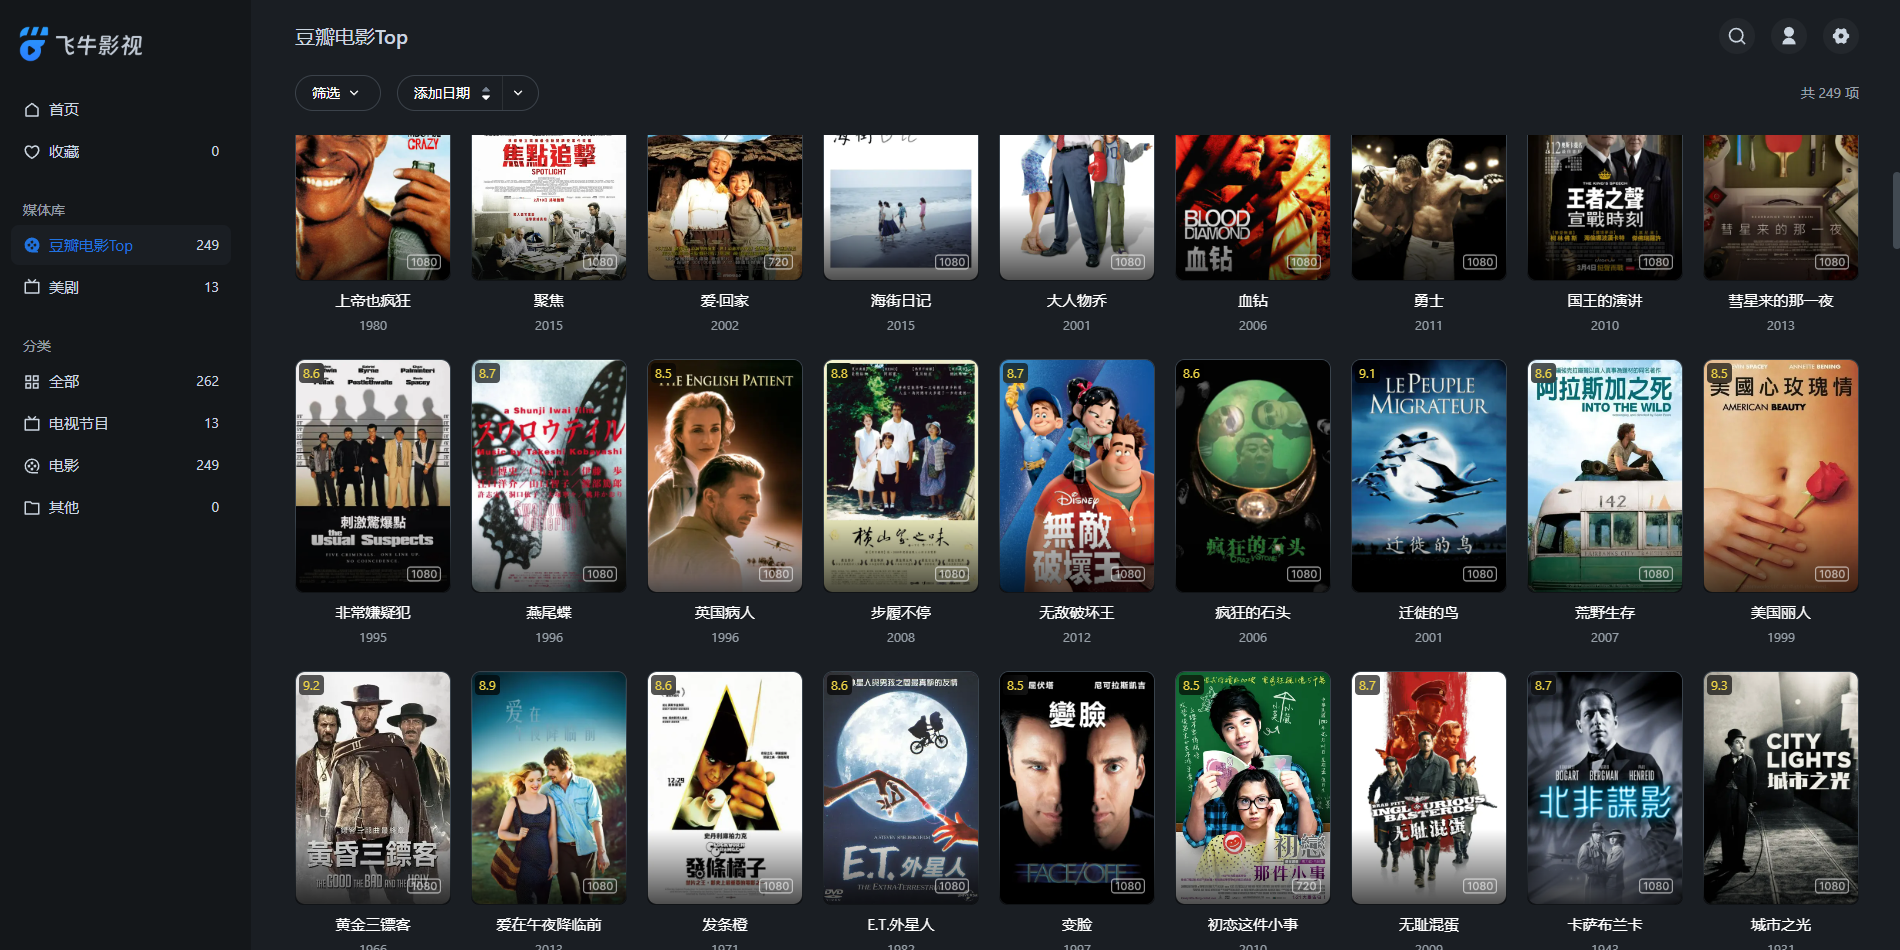This screenshot has height=950, width=1900.
Task: Open 步履不停 movie poster
Action: tap(901, 476)
